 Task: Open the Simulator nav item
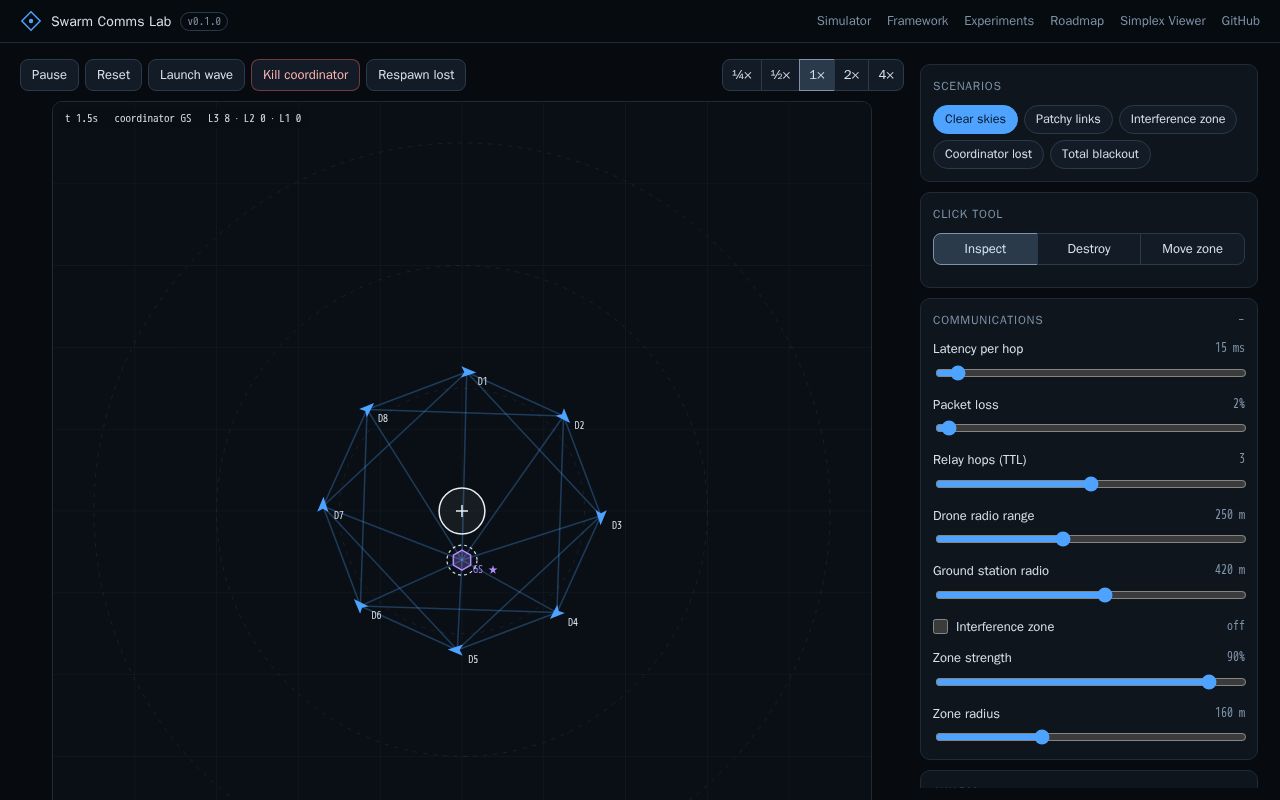[x=844, y=21]
